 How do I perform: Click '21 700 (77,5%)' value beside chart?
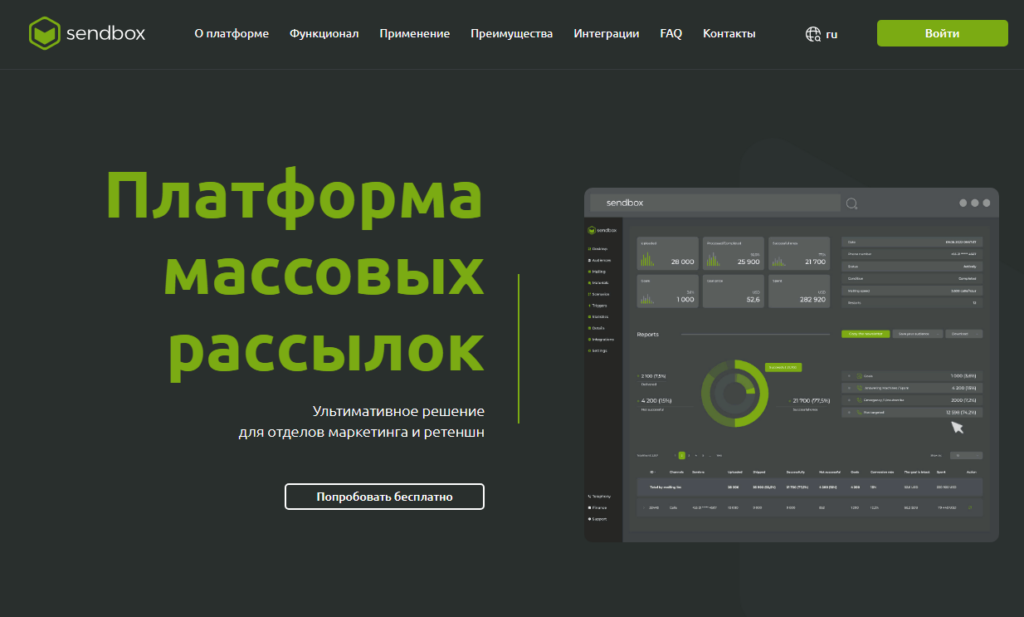pos(811,401)
